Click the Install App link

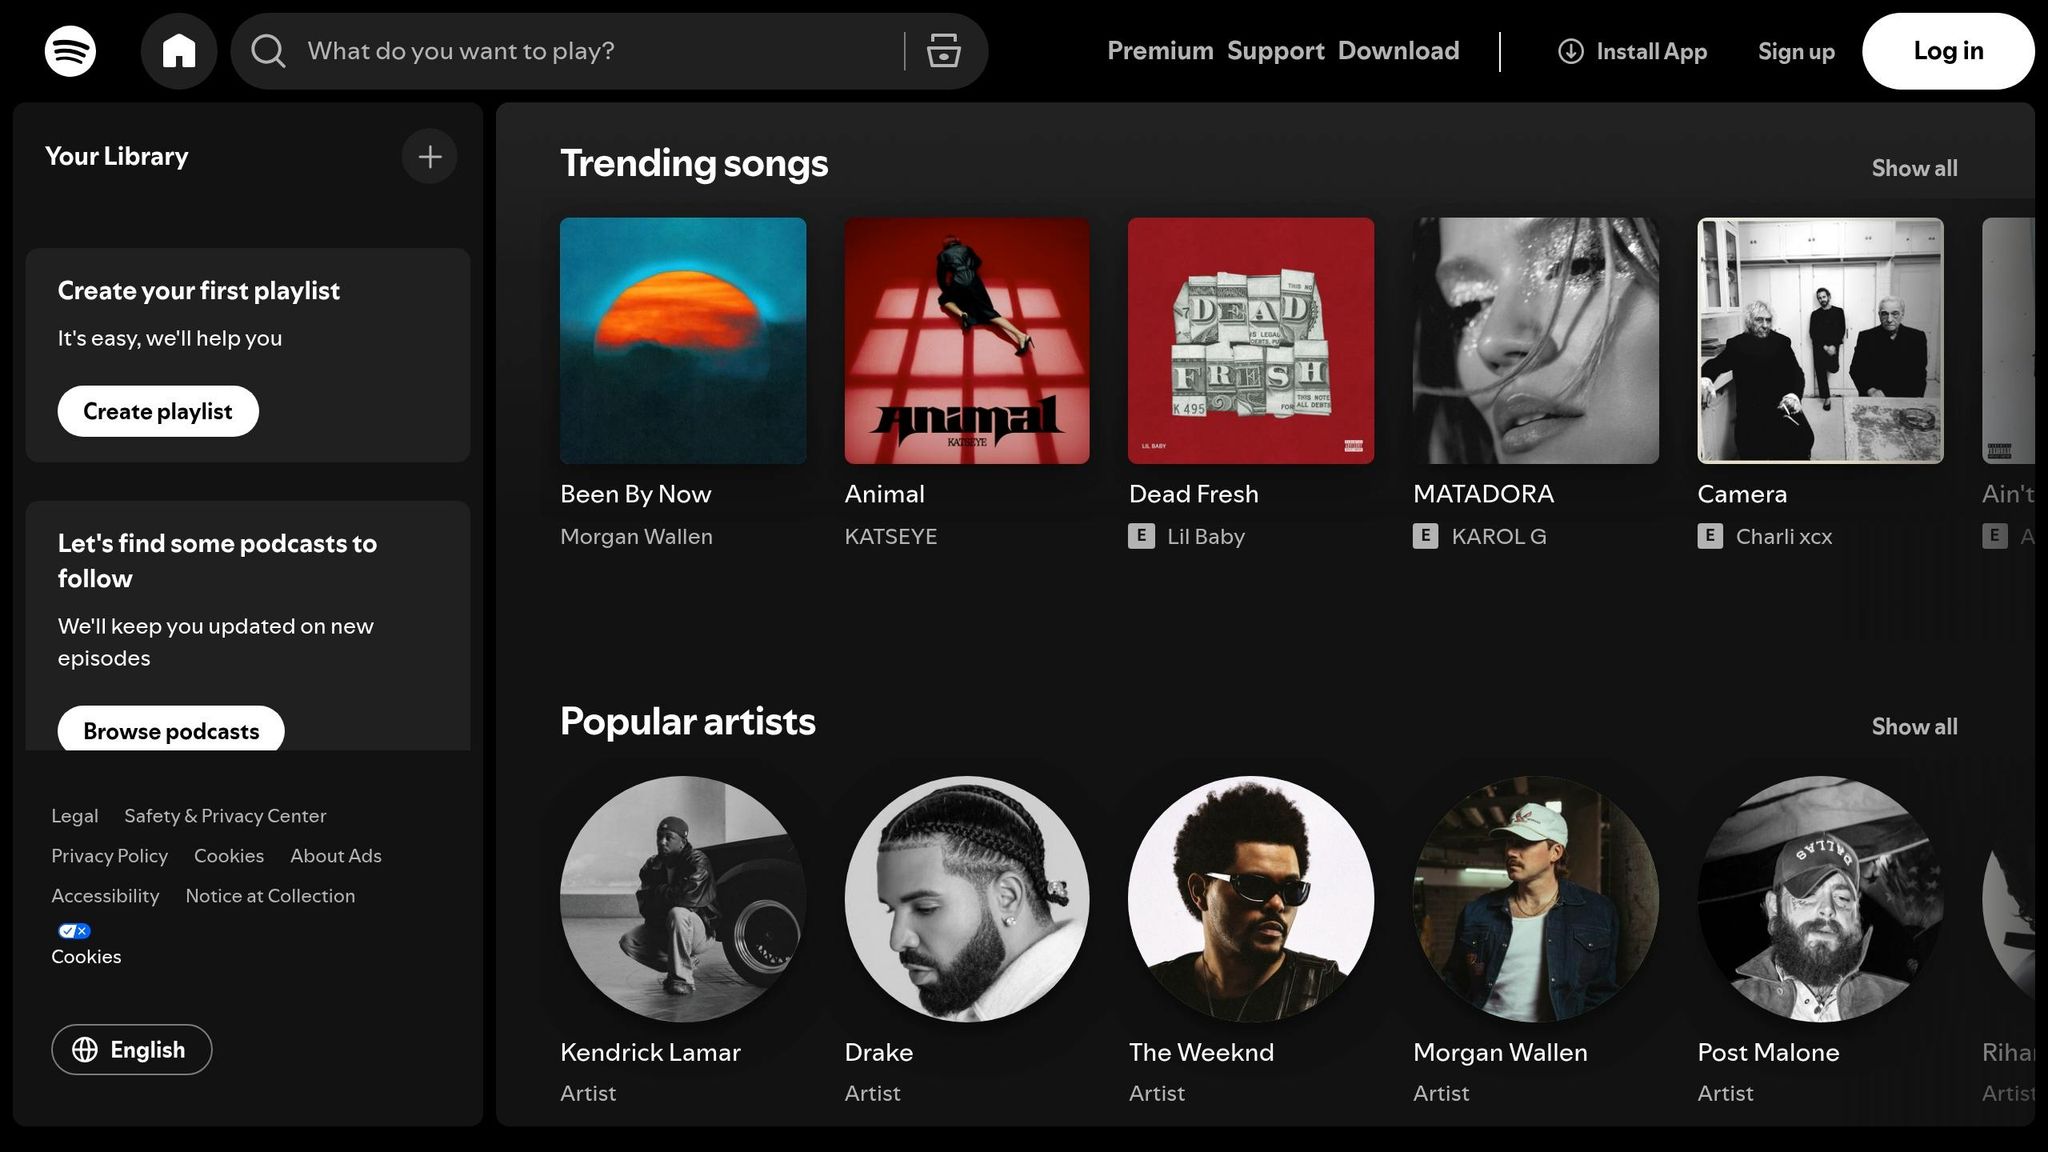[1633, 51]
